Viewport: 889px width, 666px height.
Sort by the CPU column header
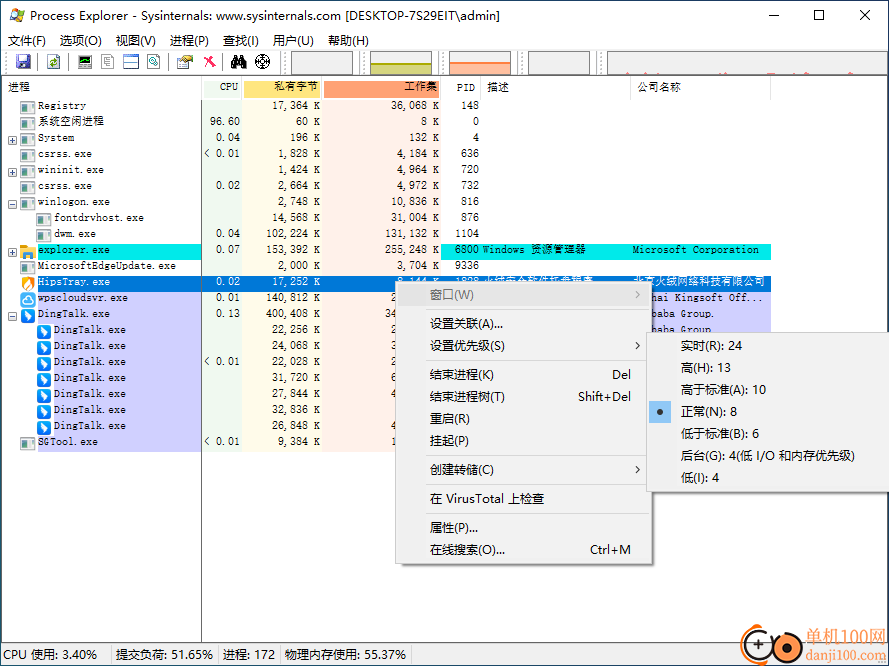(223, 87)
